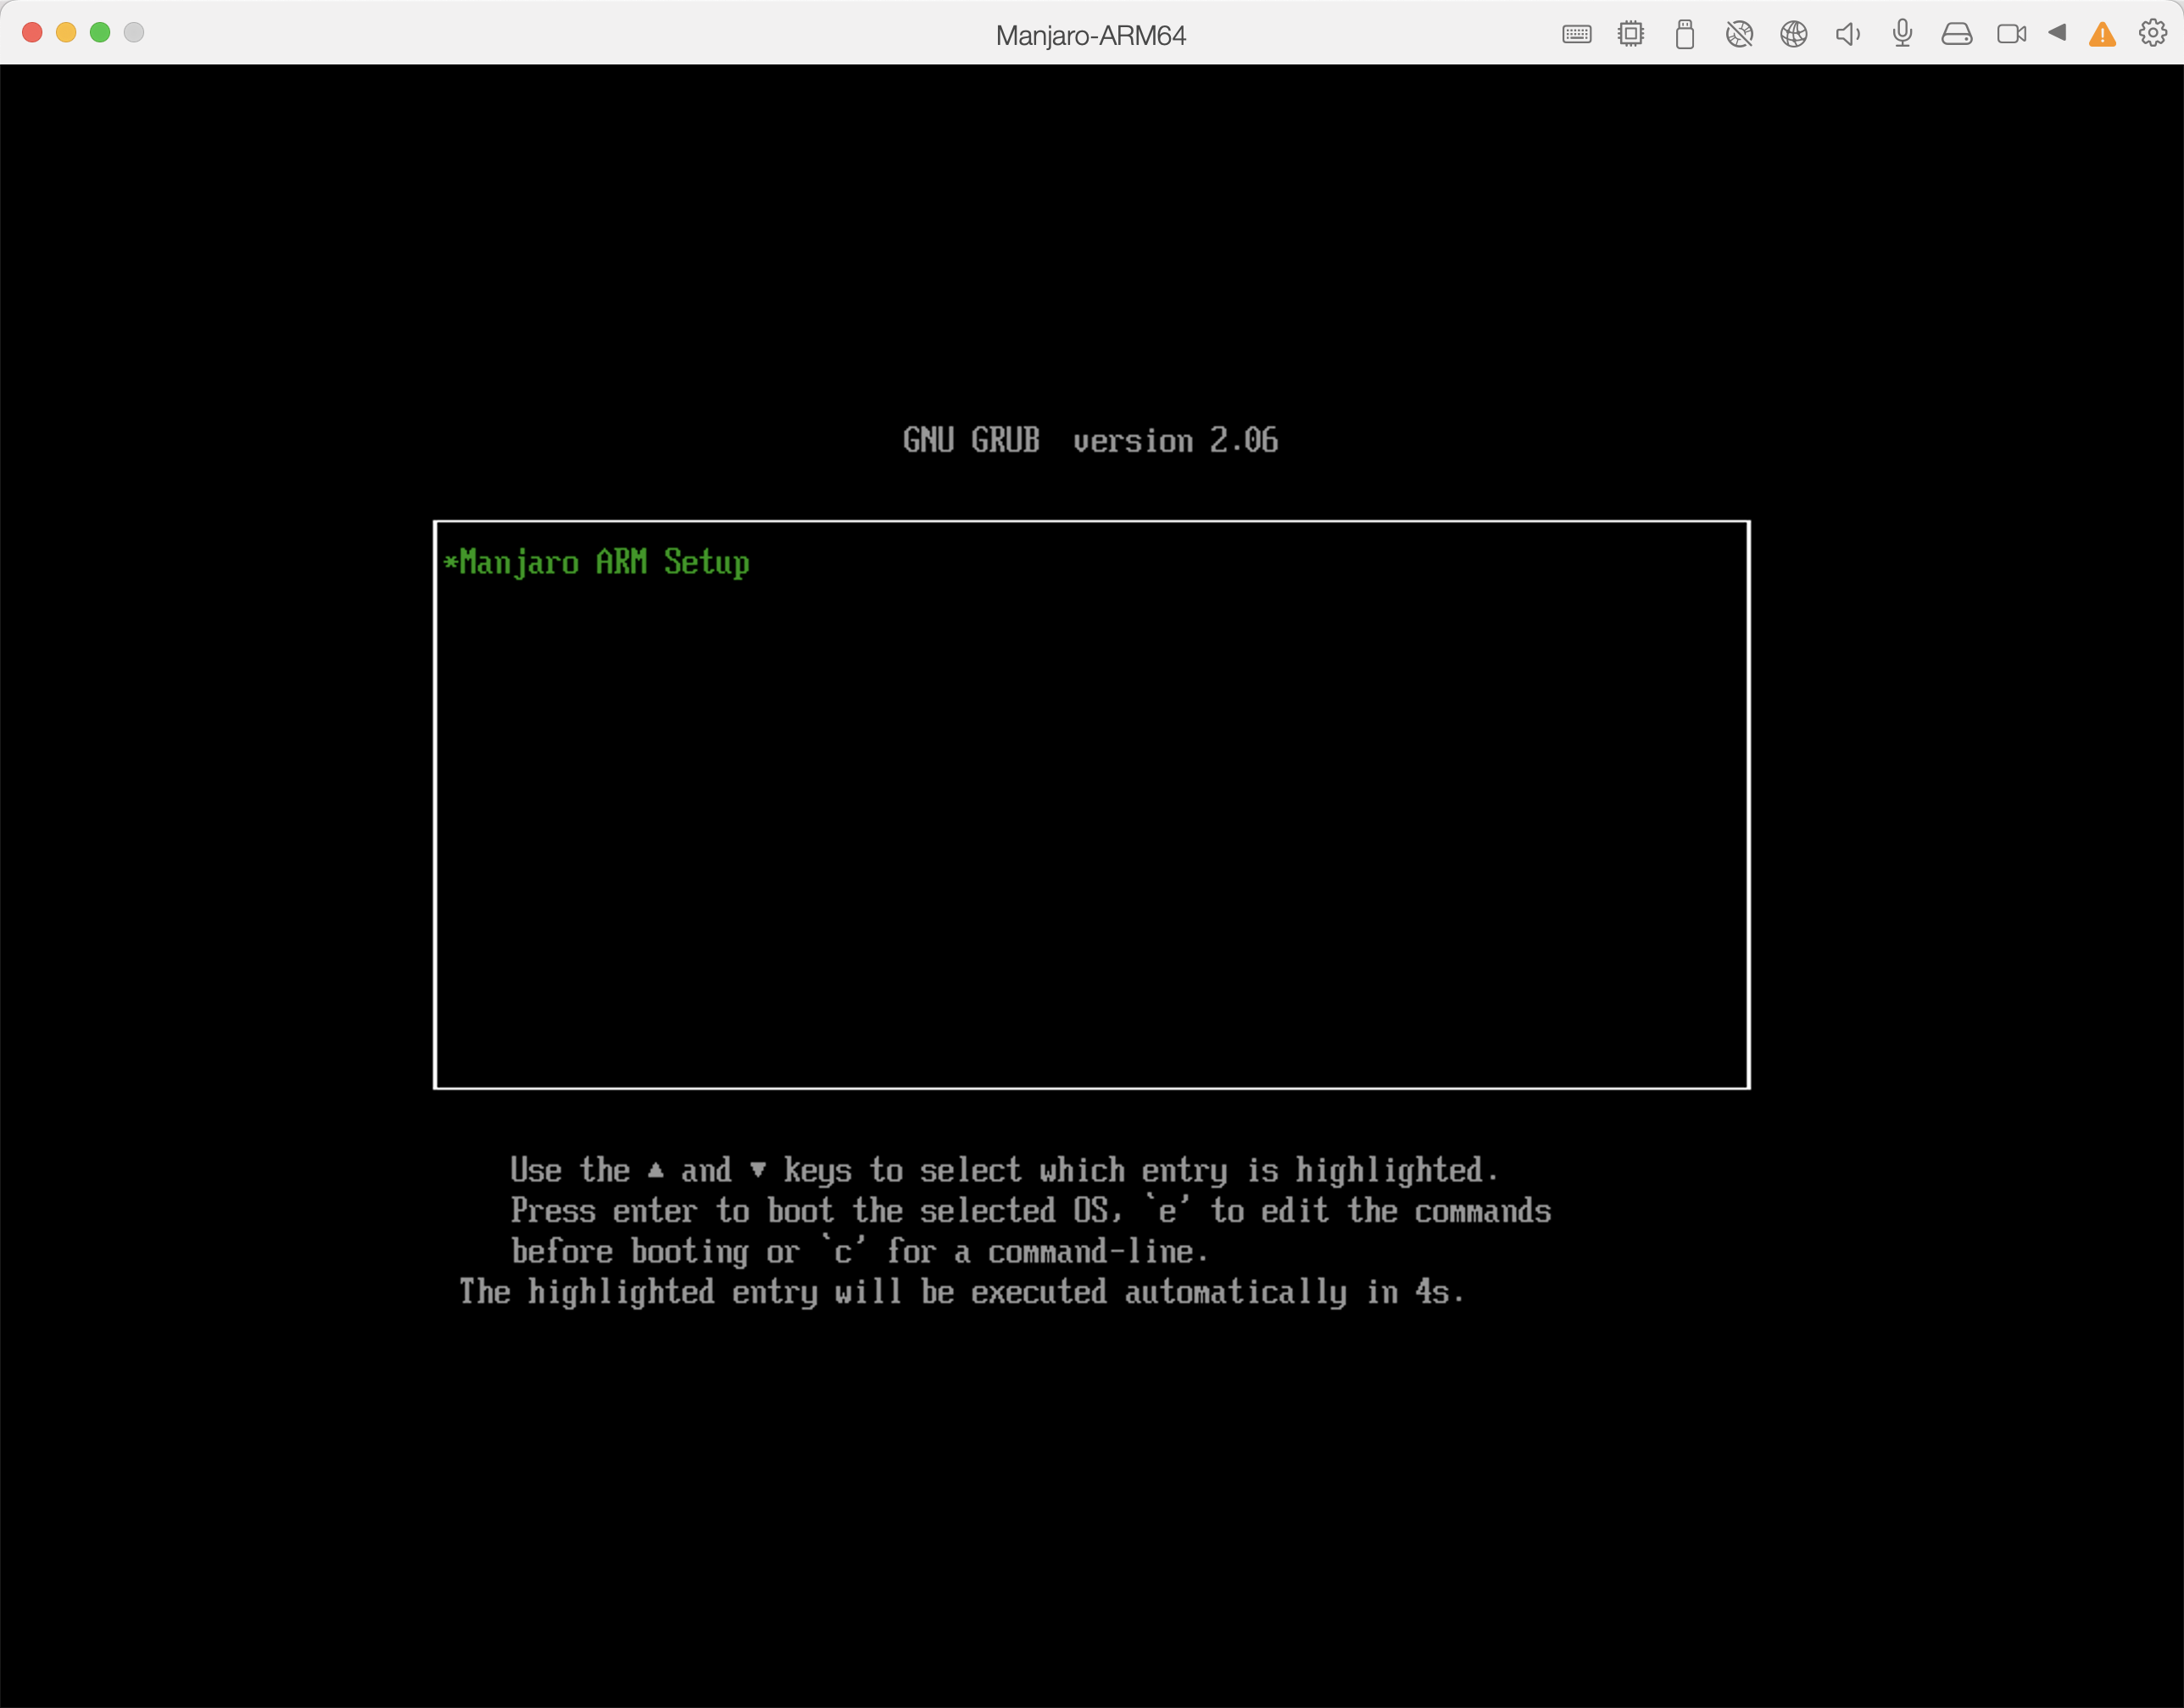Enter full screen with the green button
The width and height of the screenshot is (2184, 1708).
100,32
